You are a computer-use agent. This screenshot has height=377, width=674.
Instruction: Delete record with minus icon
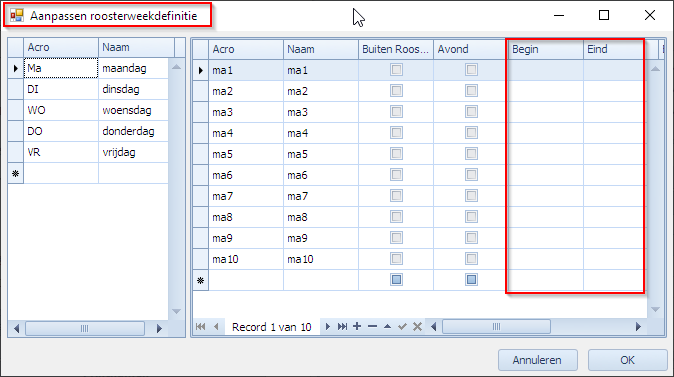(x=372, y=327)
